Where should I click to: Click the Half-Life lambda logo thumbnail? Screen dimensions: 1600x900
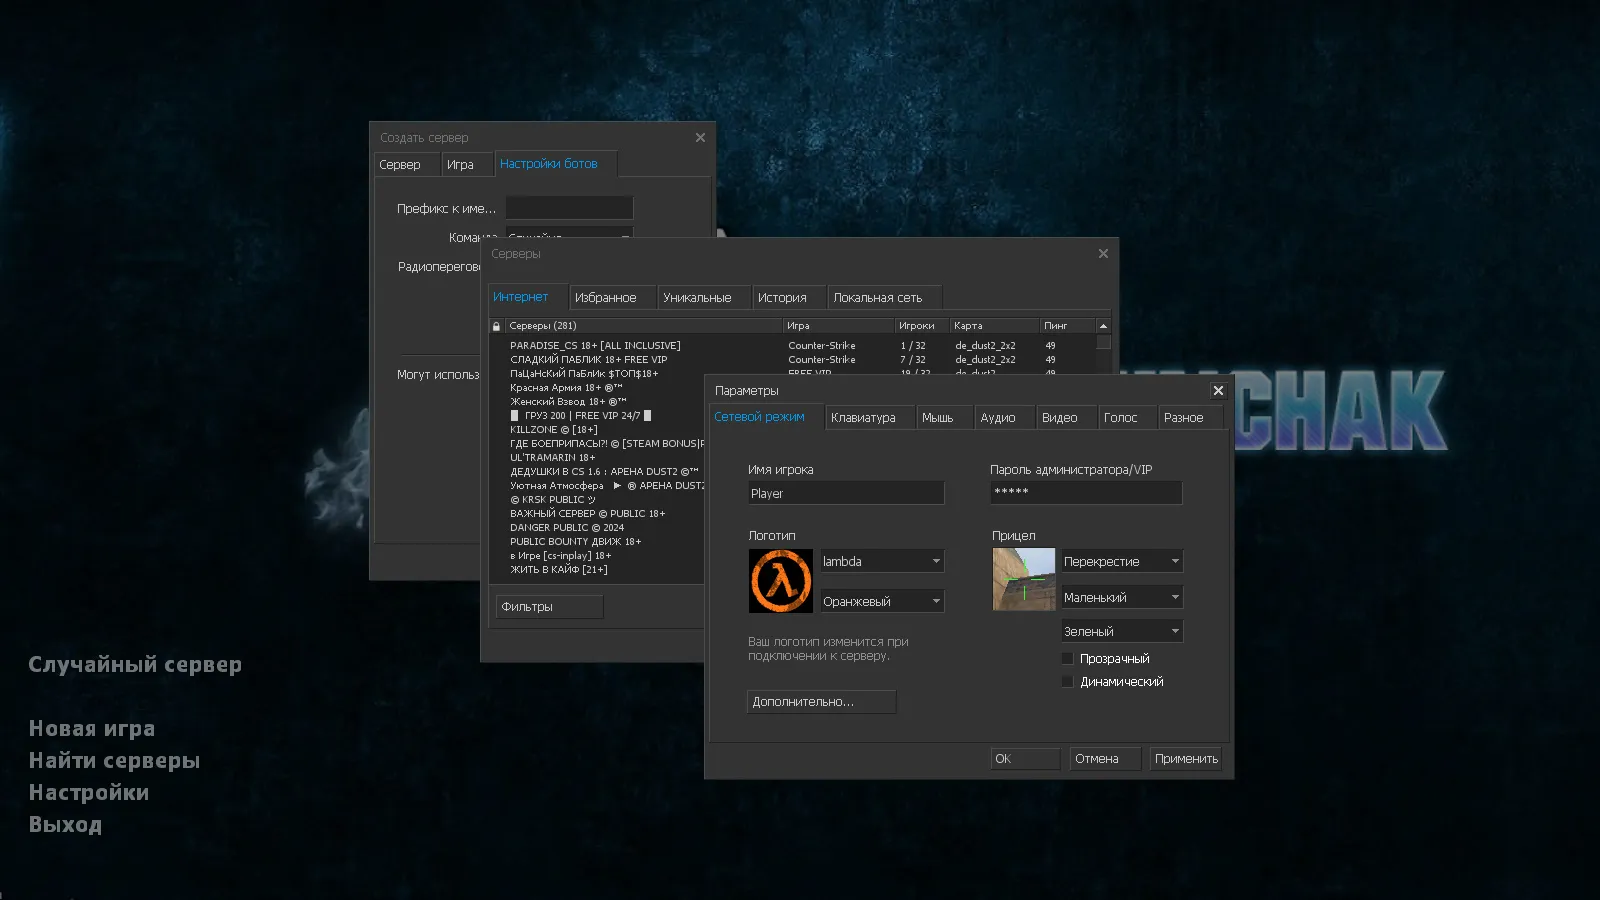pos(780,580)
